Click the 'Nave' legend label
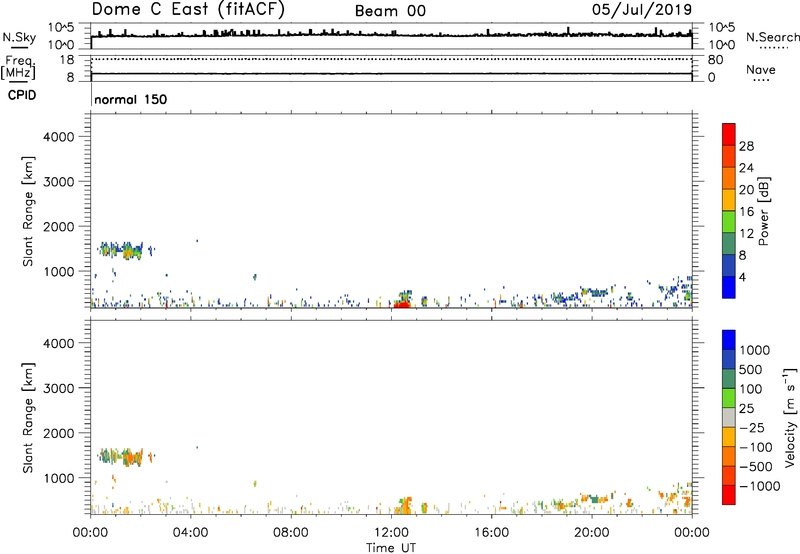Viewport: 800px width, 554px height. [761, 69]
